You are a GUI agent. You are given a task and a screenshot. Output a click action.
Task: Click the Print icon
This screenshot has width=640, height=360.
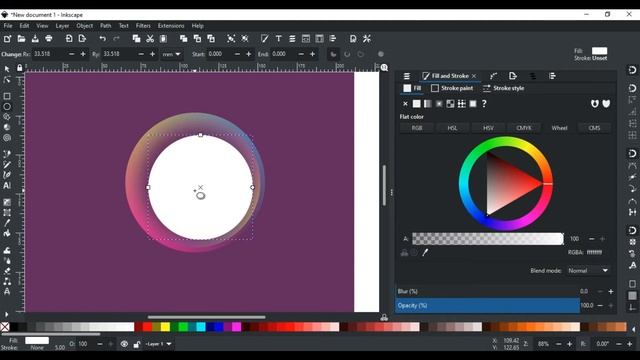pyautogui.click(x=49, y=39)
